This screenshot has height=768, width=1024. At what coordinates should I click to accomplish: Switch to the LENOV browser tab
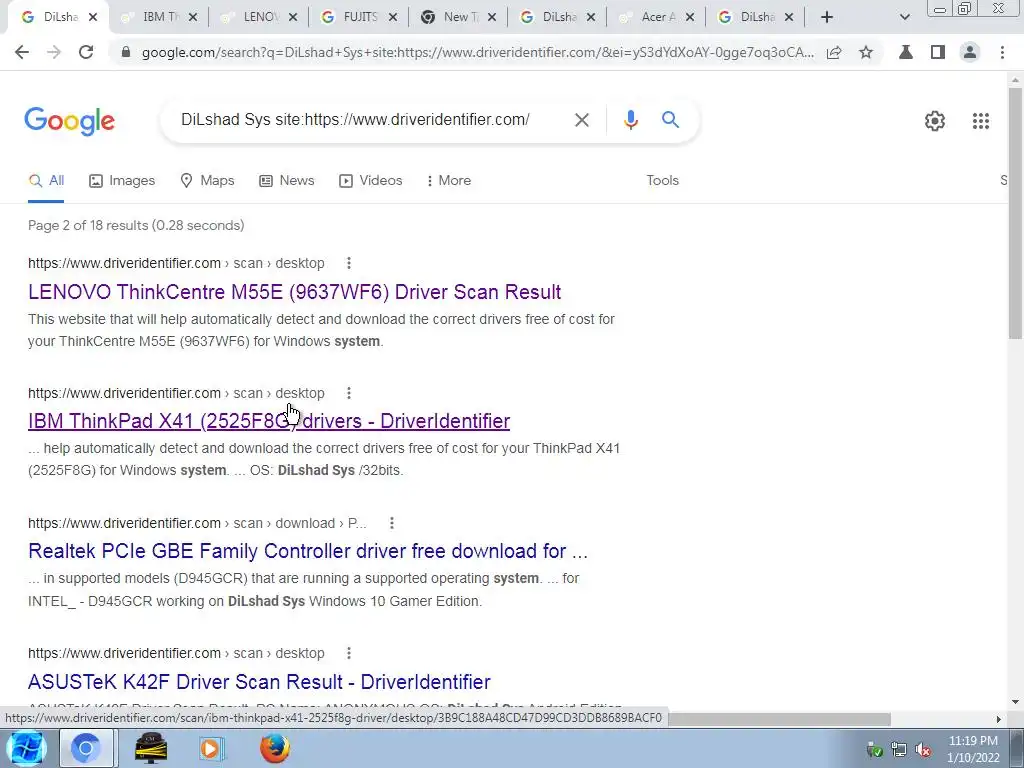coord(260,18)
